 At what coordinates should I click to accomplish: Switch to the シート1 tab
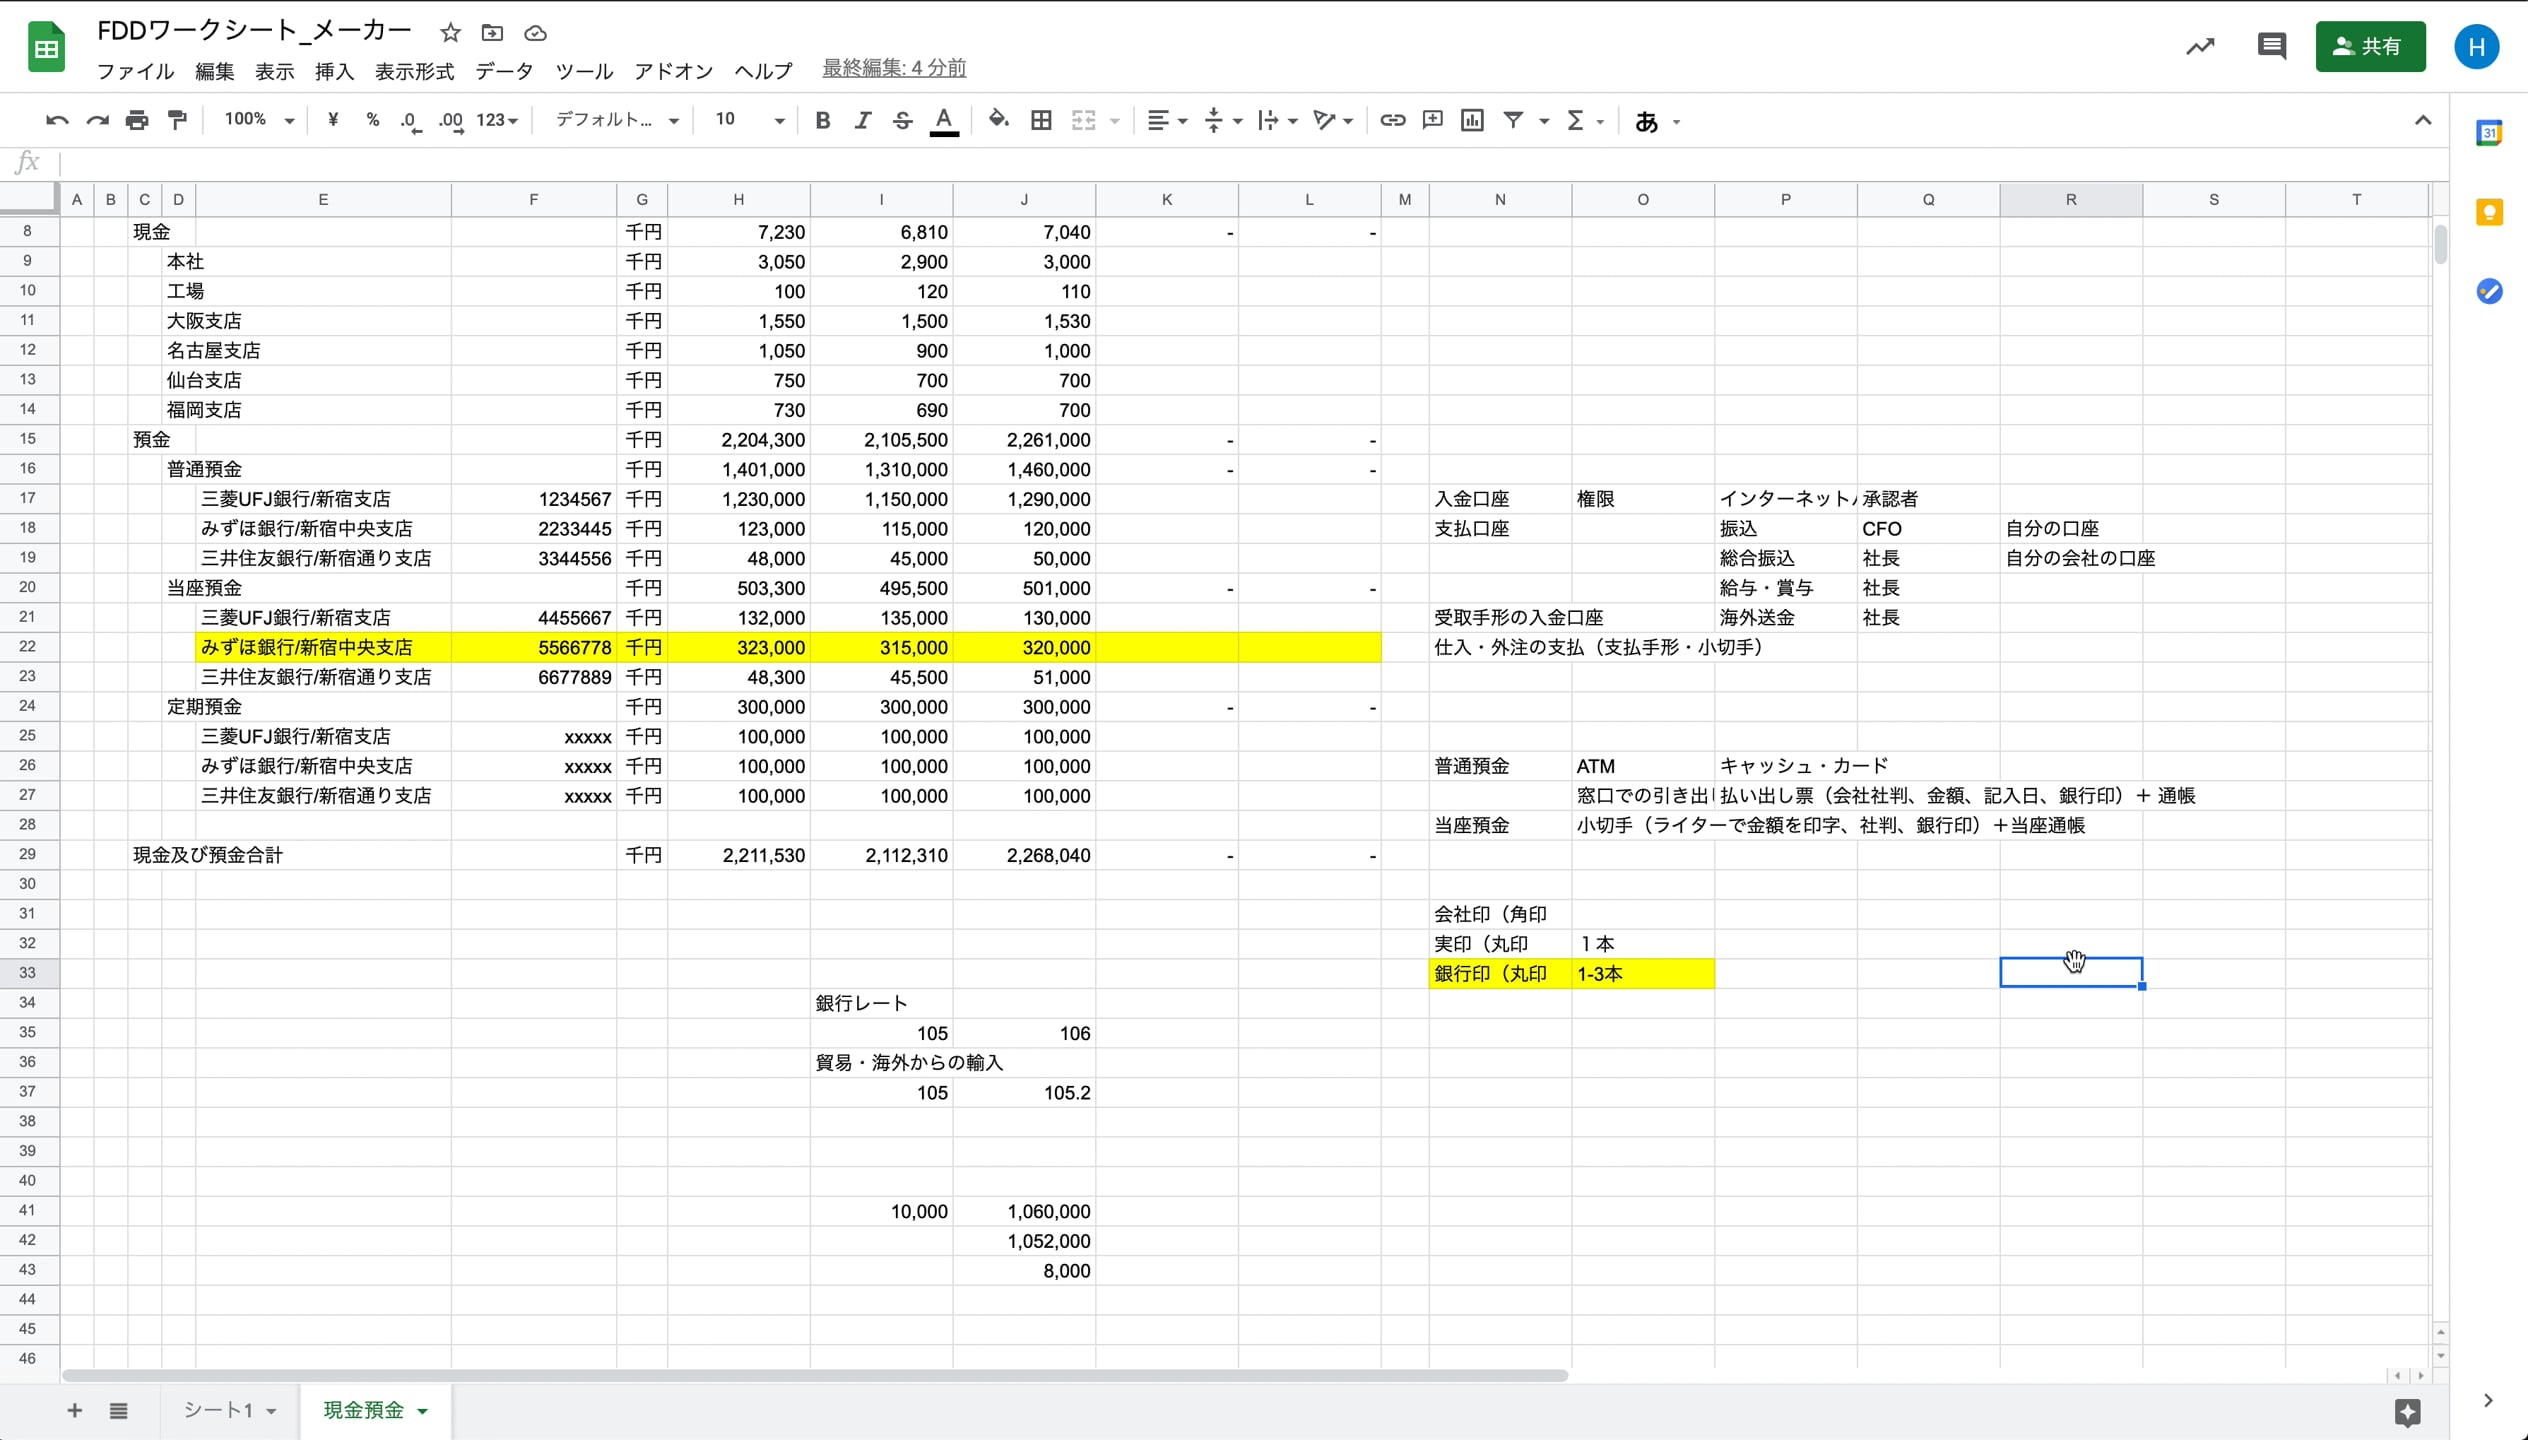(219, 1410)
